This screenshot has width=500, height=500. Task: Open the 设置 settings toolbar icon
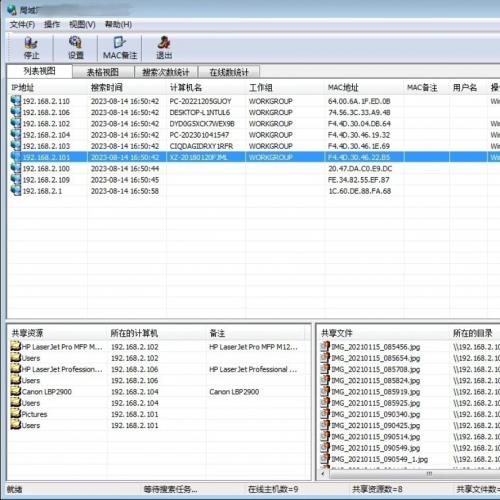click(75, 43)
